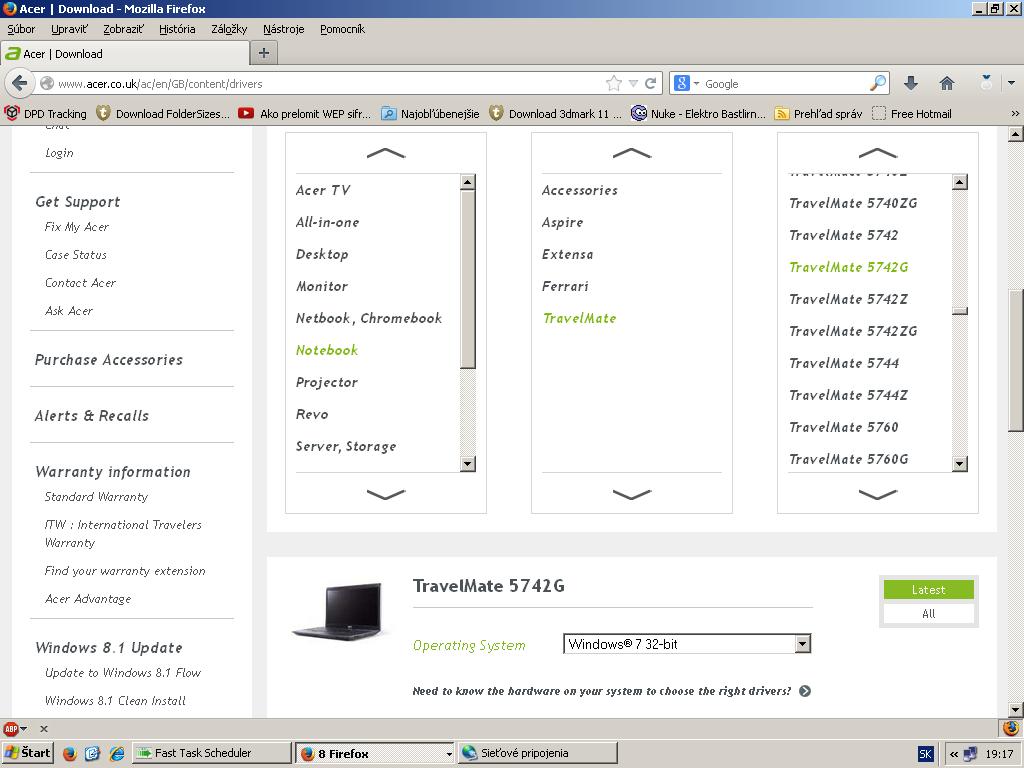Click up chevron above product category list
The image size is (1024, 768).
(x=386, y=153)
